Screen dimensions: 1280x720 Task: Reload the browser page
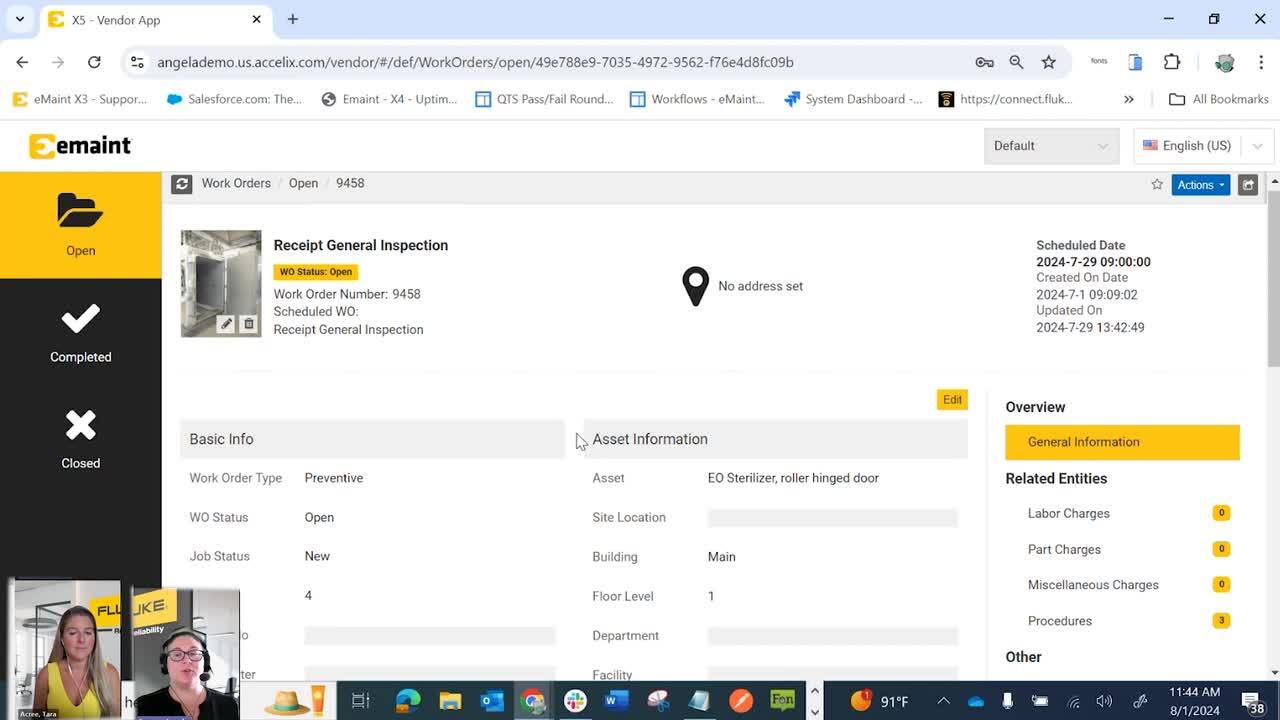(94, 62)
